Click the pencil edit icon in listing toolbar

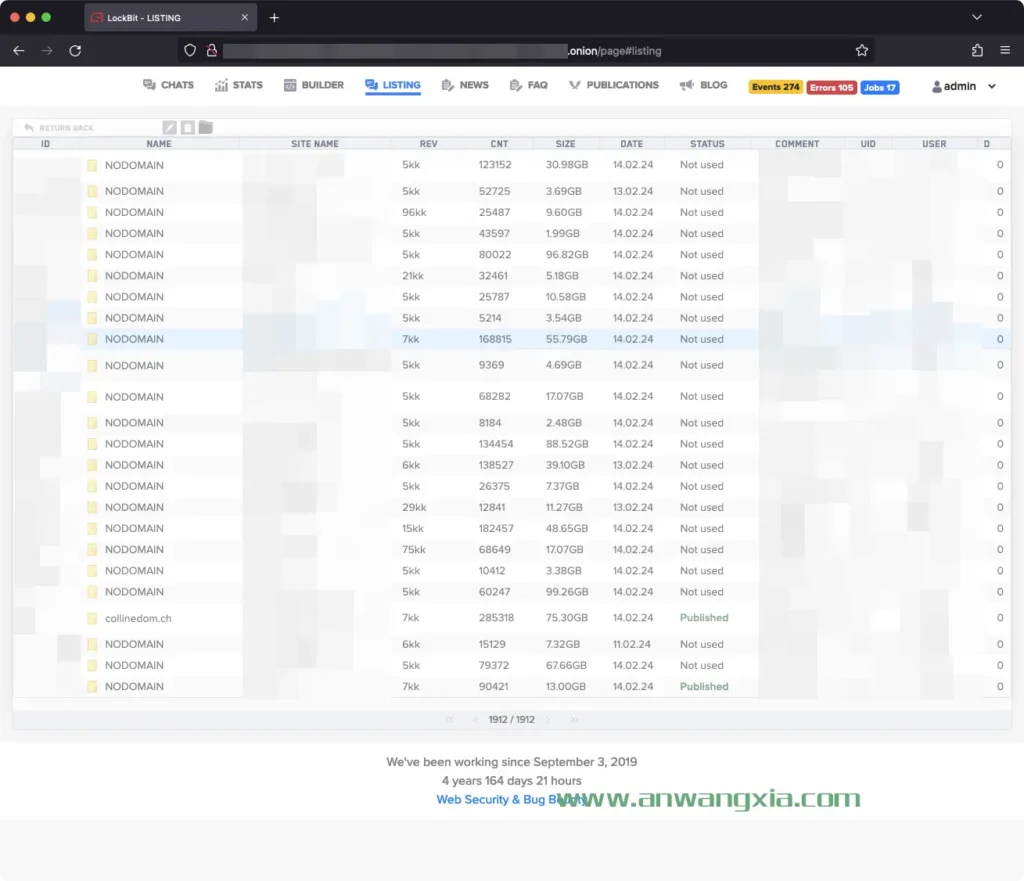(169, 127)
